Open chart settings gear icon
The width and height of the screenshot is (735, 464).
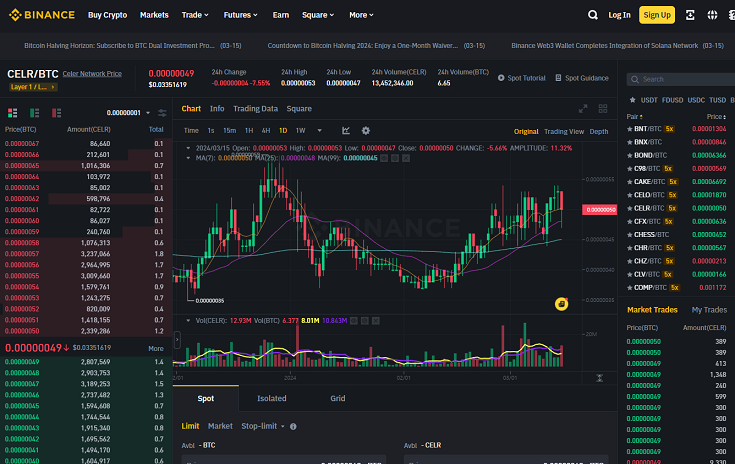[366, 131]
